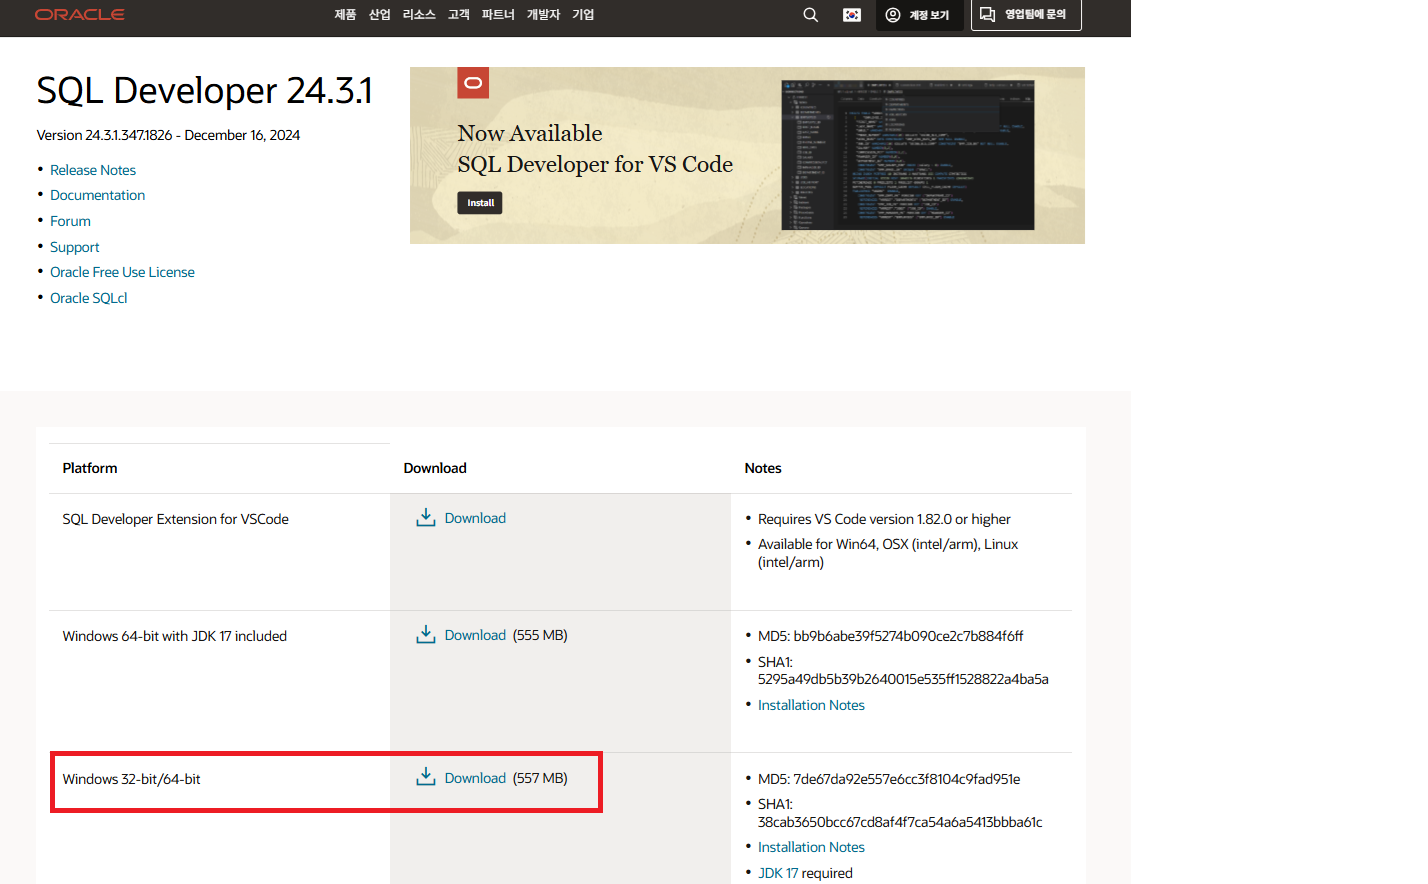Click the red Oracle icon on banner
This screenshot has height=884, width=1428.
coord(473,82)
